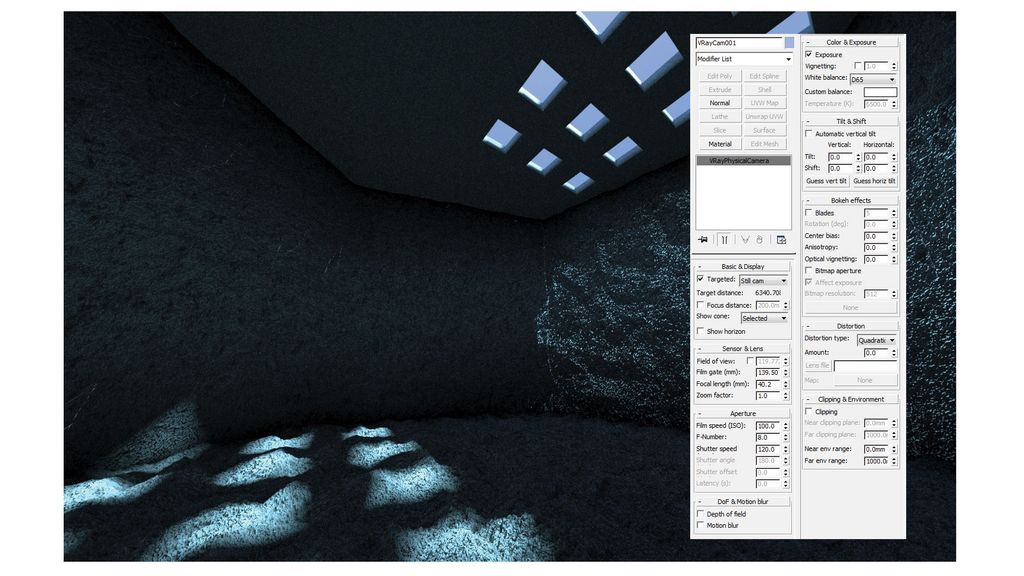The image size is (1024, 576).
Task: Collapse the Color & Exposure rollout
Action: click(806, 42)
